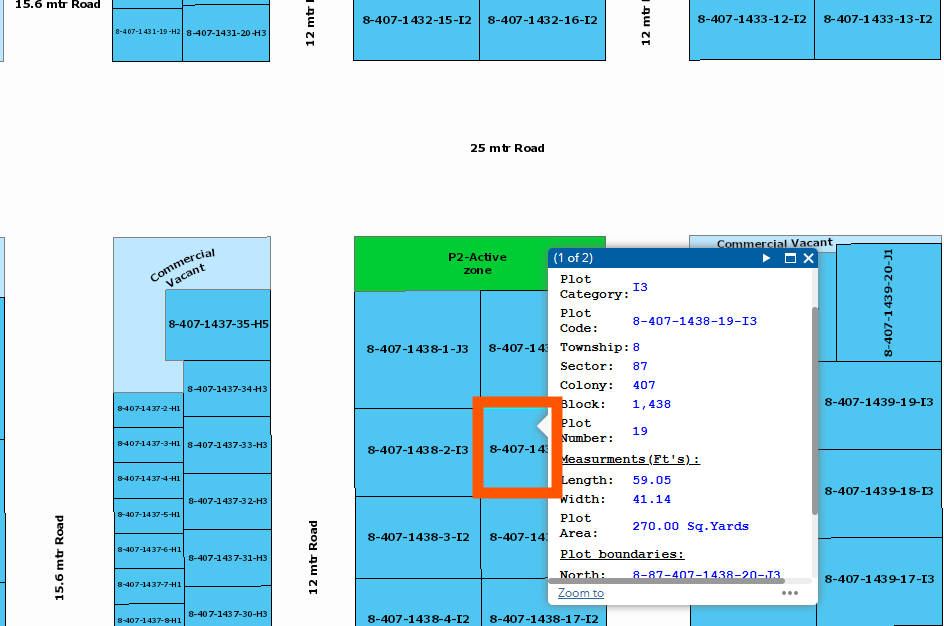Click the 25 mtr Road label area

[x=506, y=147]
